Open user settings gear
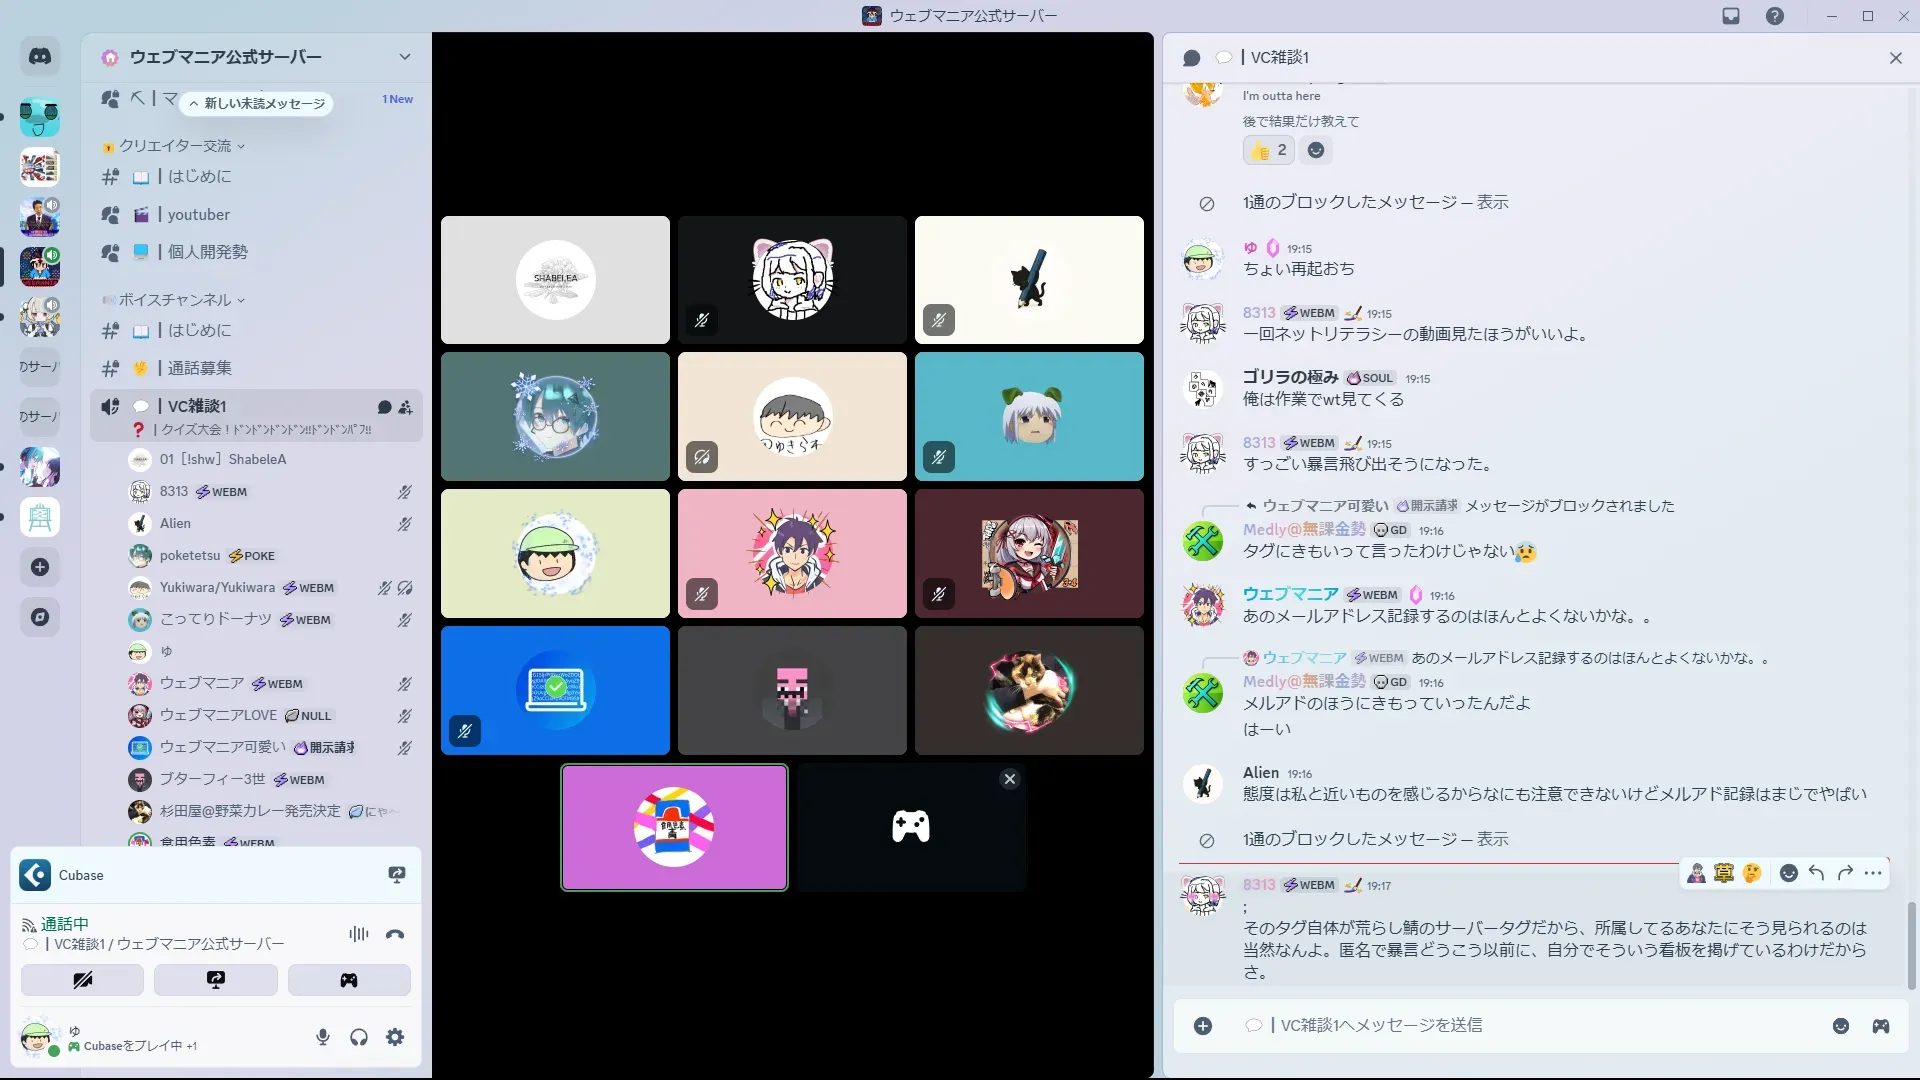 395,1037
